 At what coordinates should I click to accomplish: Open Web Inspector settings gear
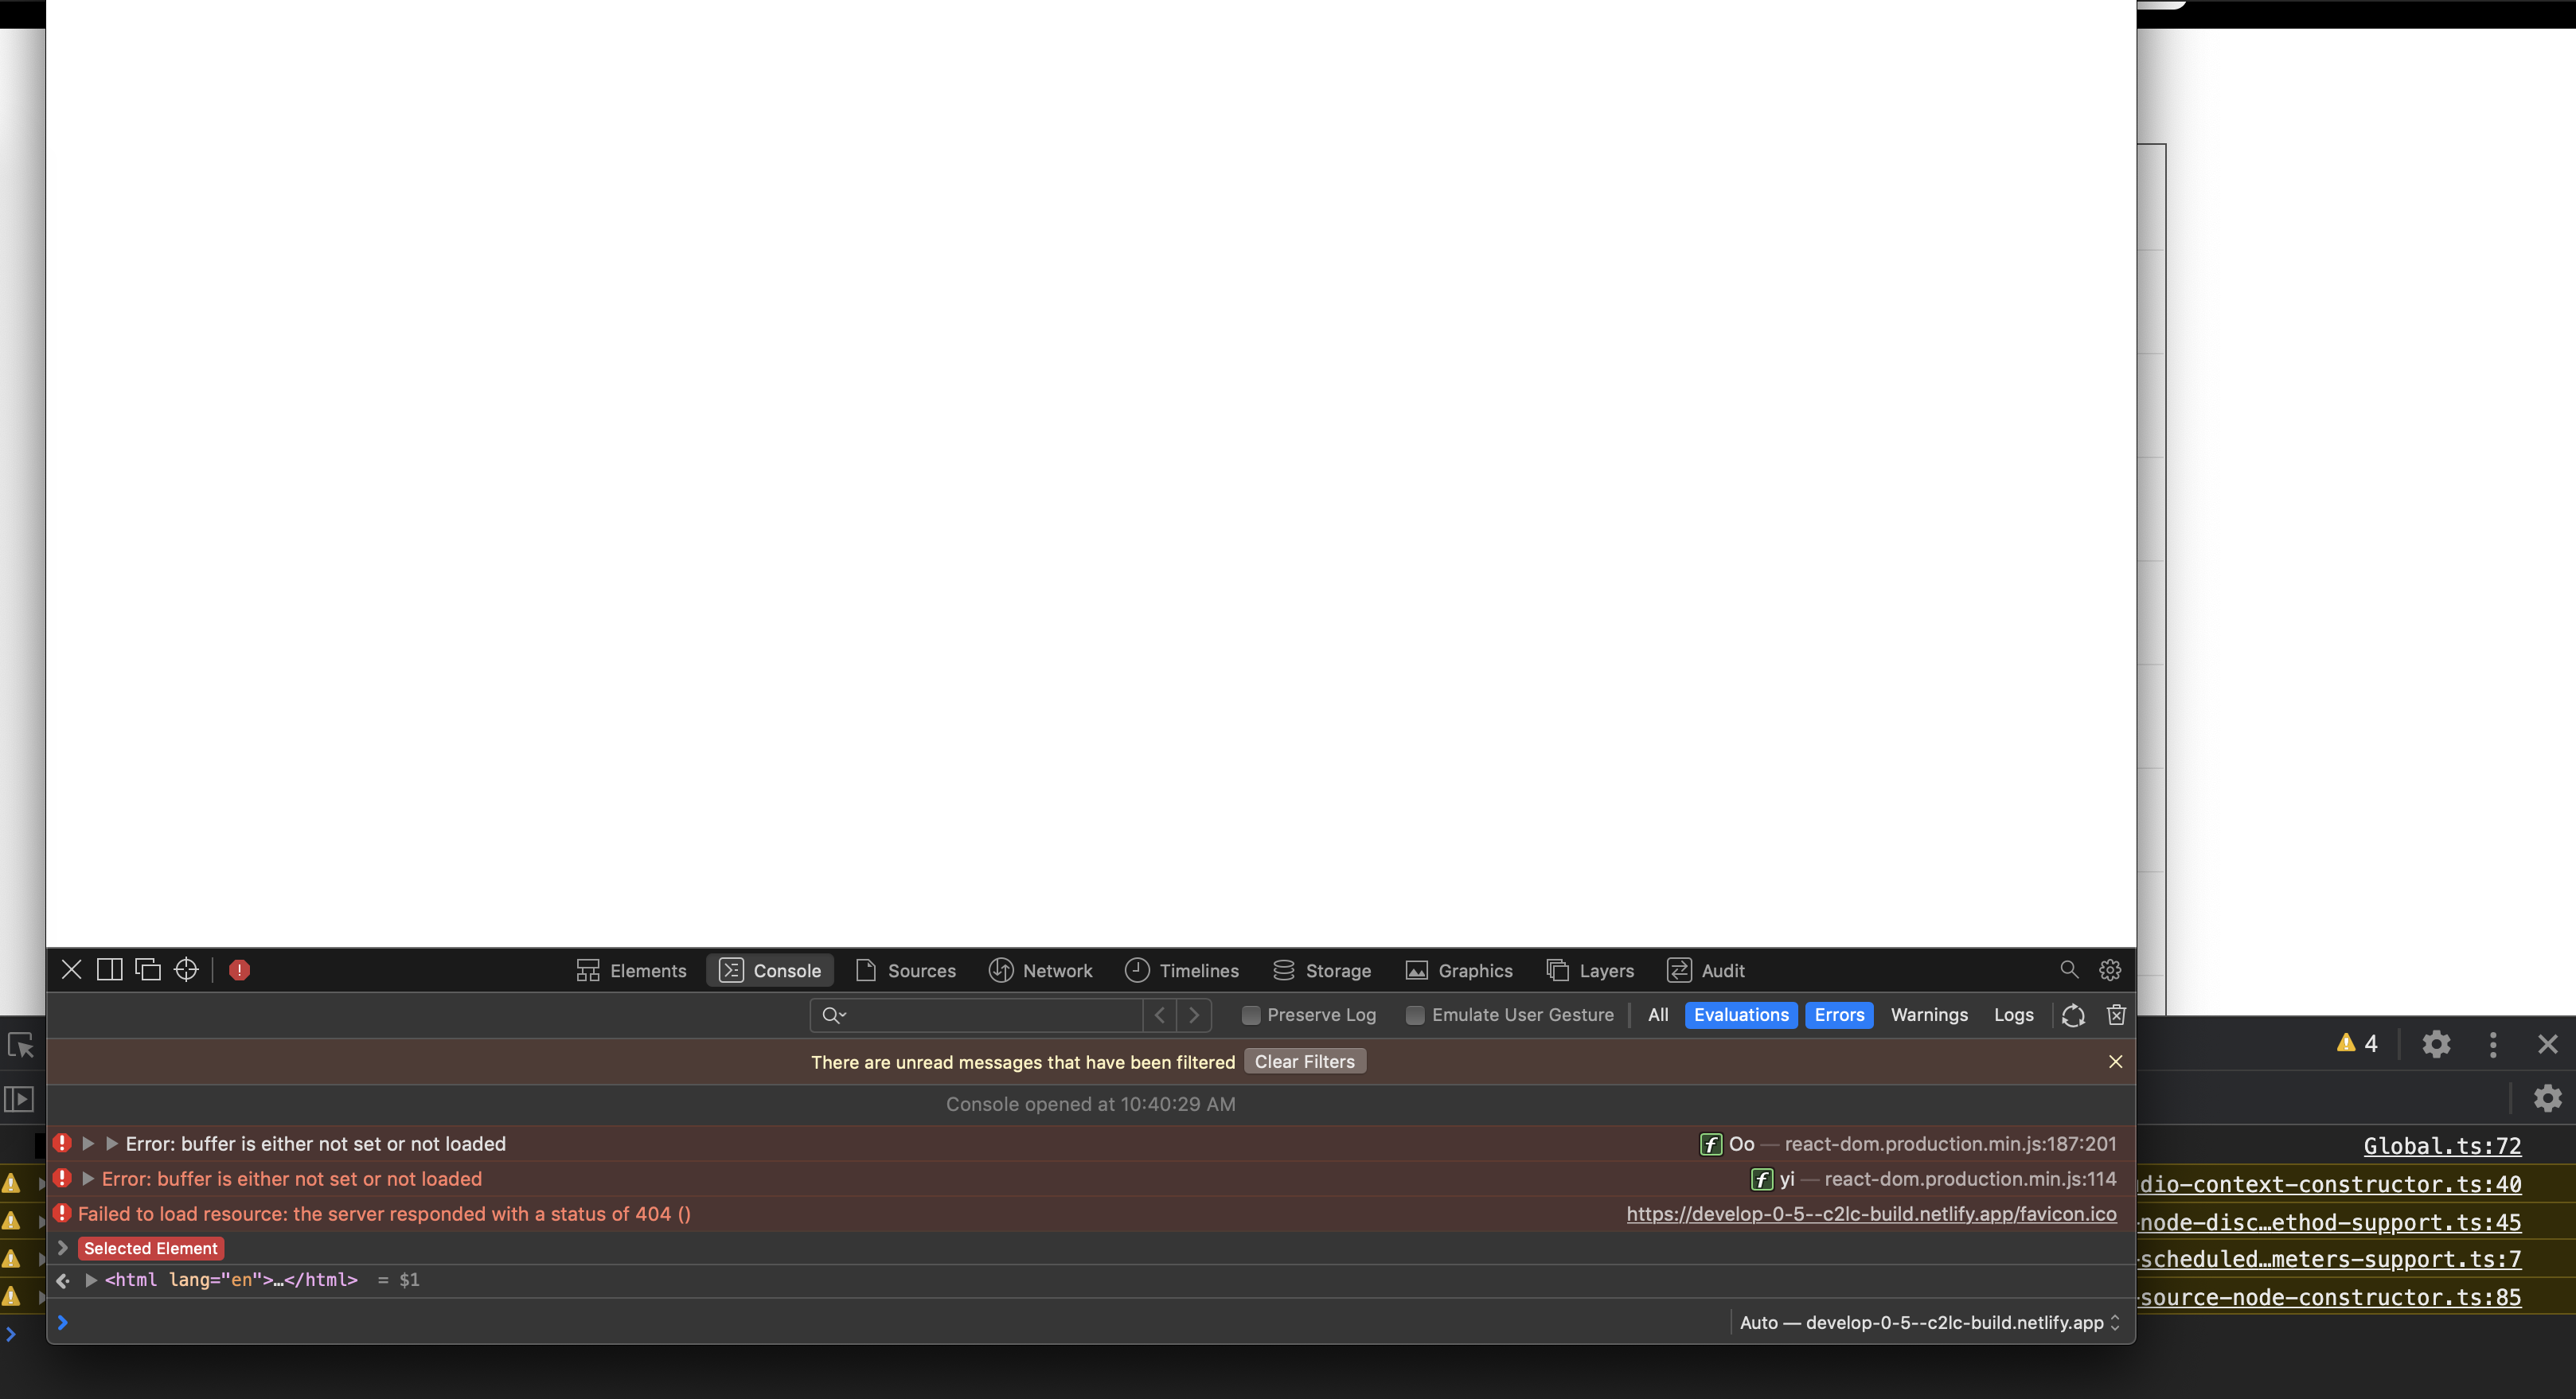coord(2109,969)
